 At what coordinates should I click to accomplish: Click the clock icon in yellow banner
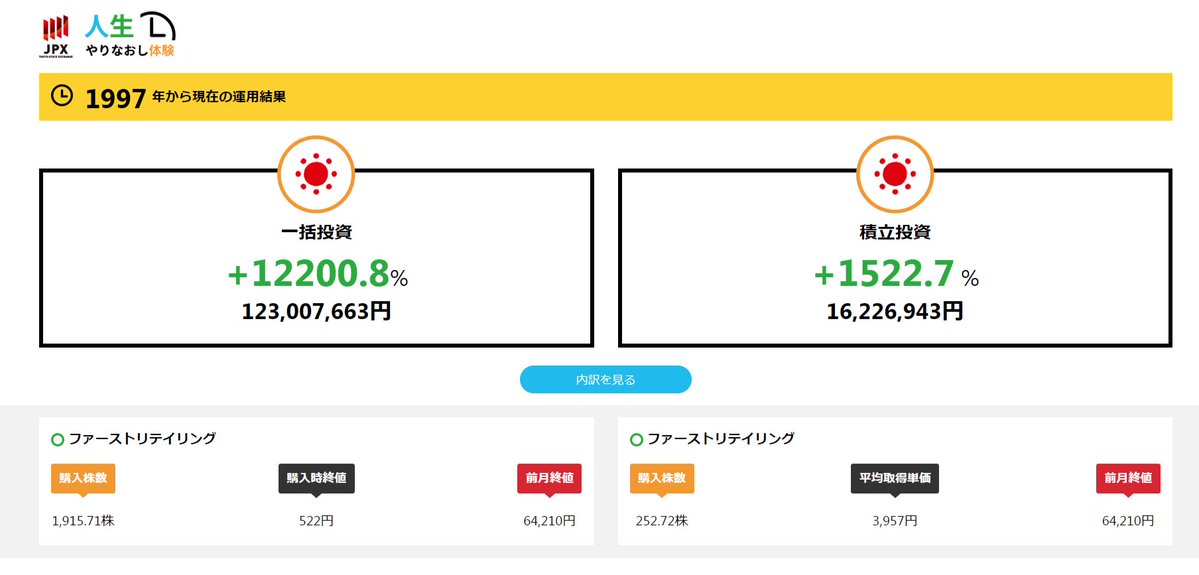tap(62, 96)
